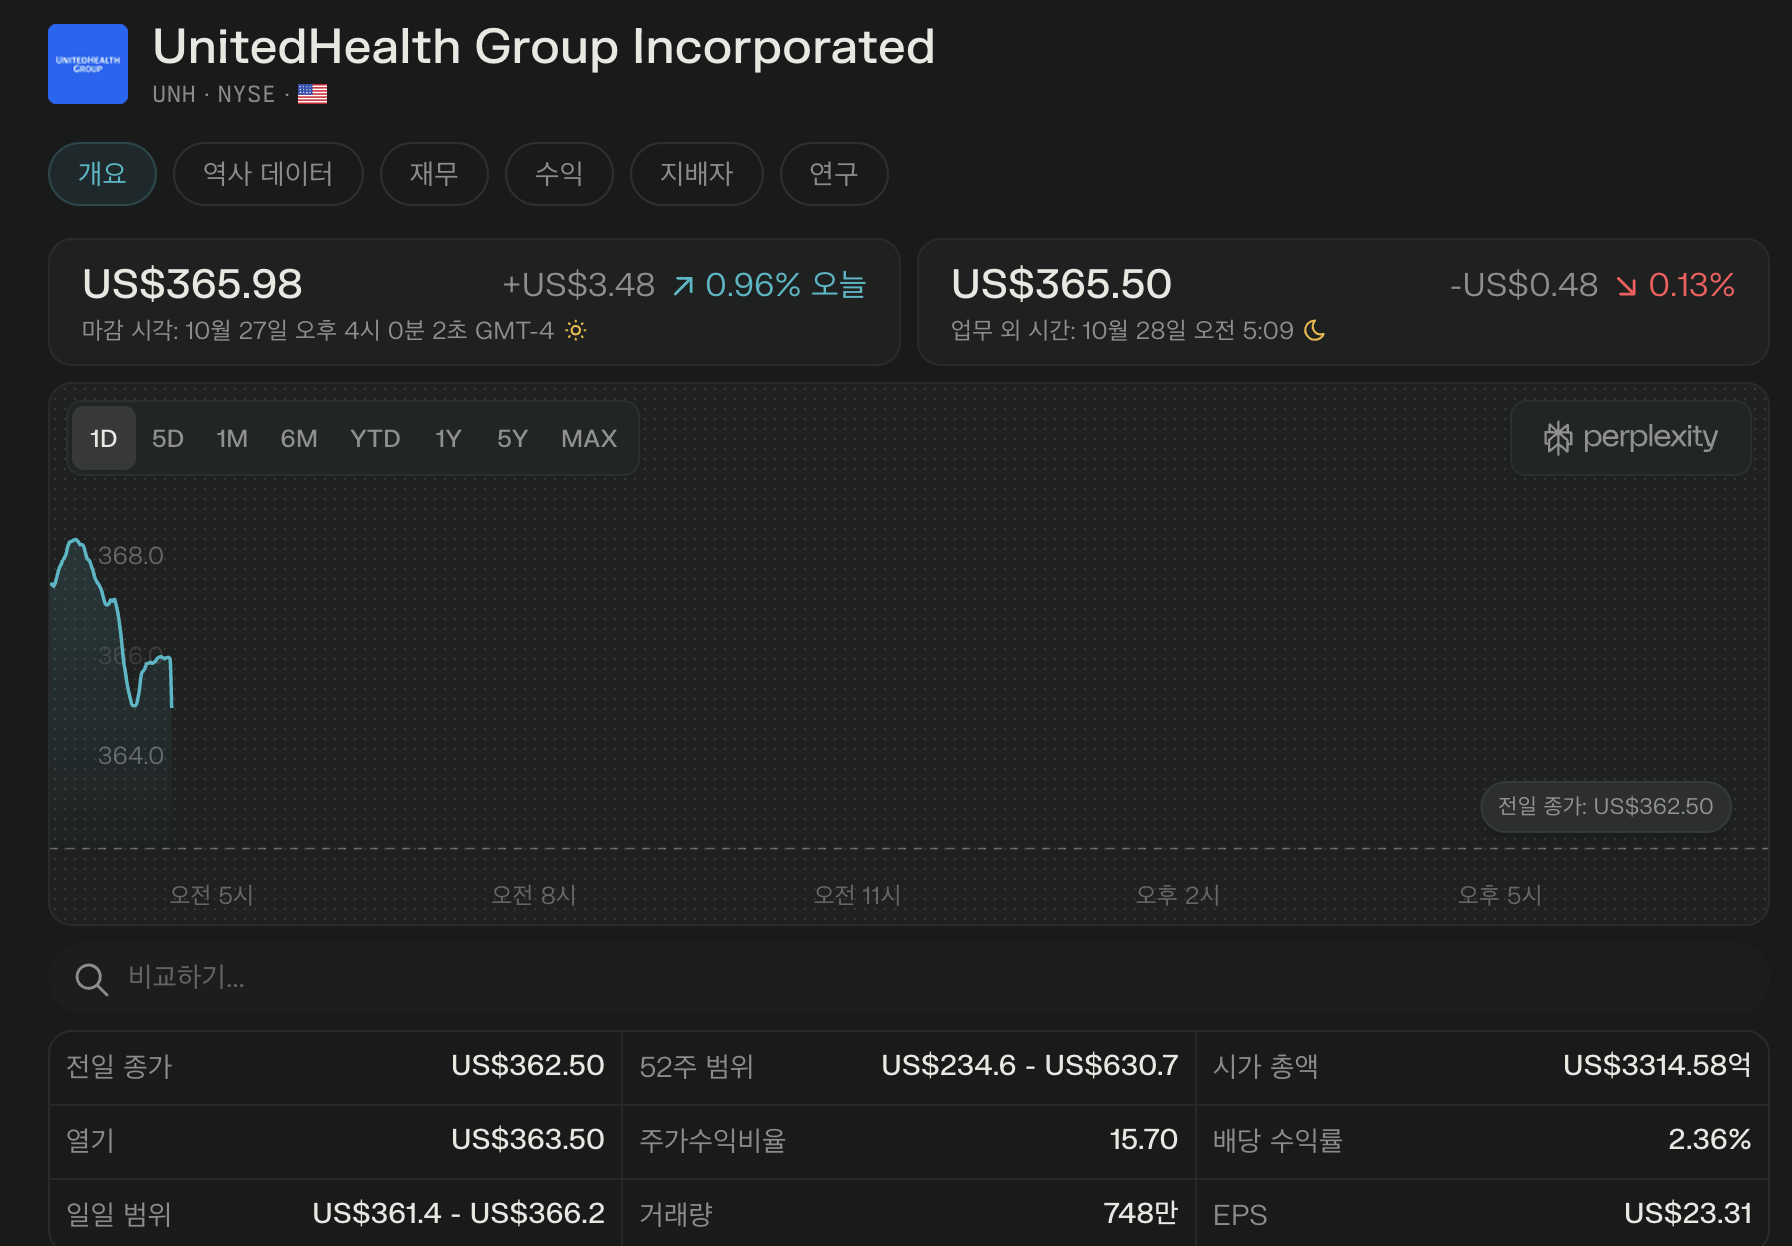Click the -US$0.48 change value
This screenshot has height=1246, width=1792.
1524,285
